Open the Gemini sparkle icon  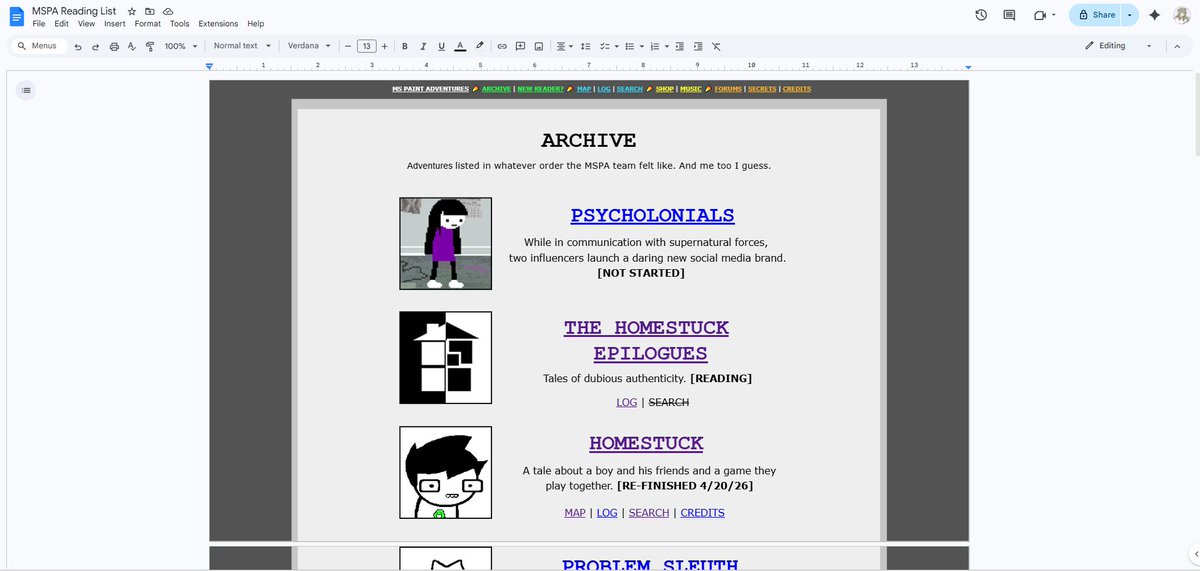pos(1155,15)
